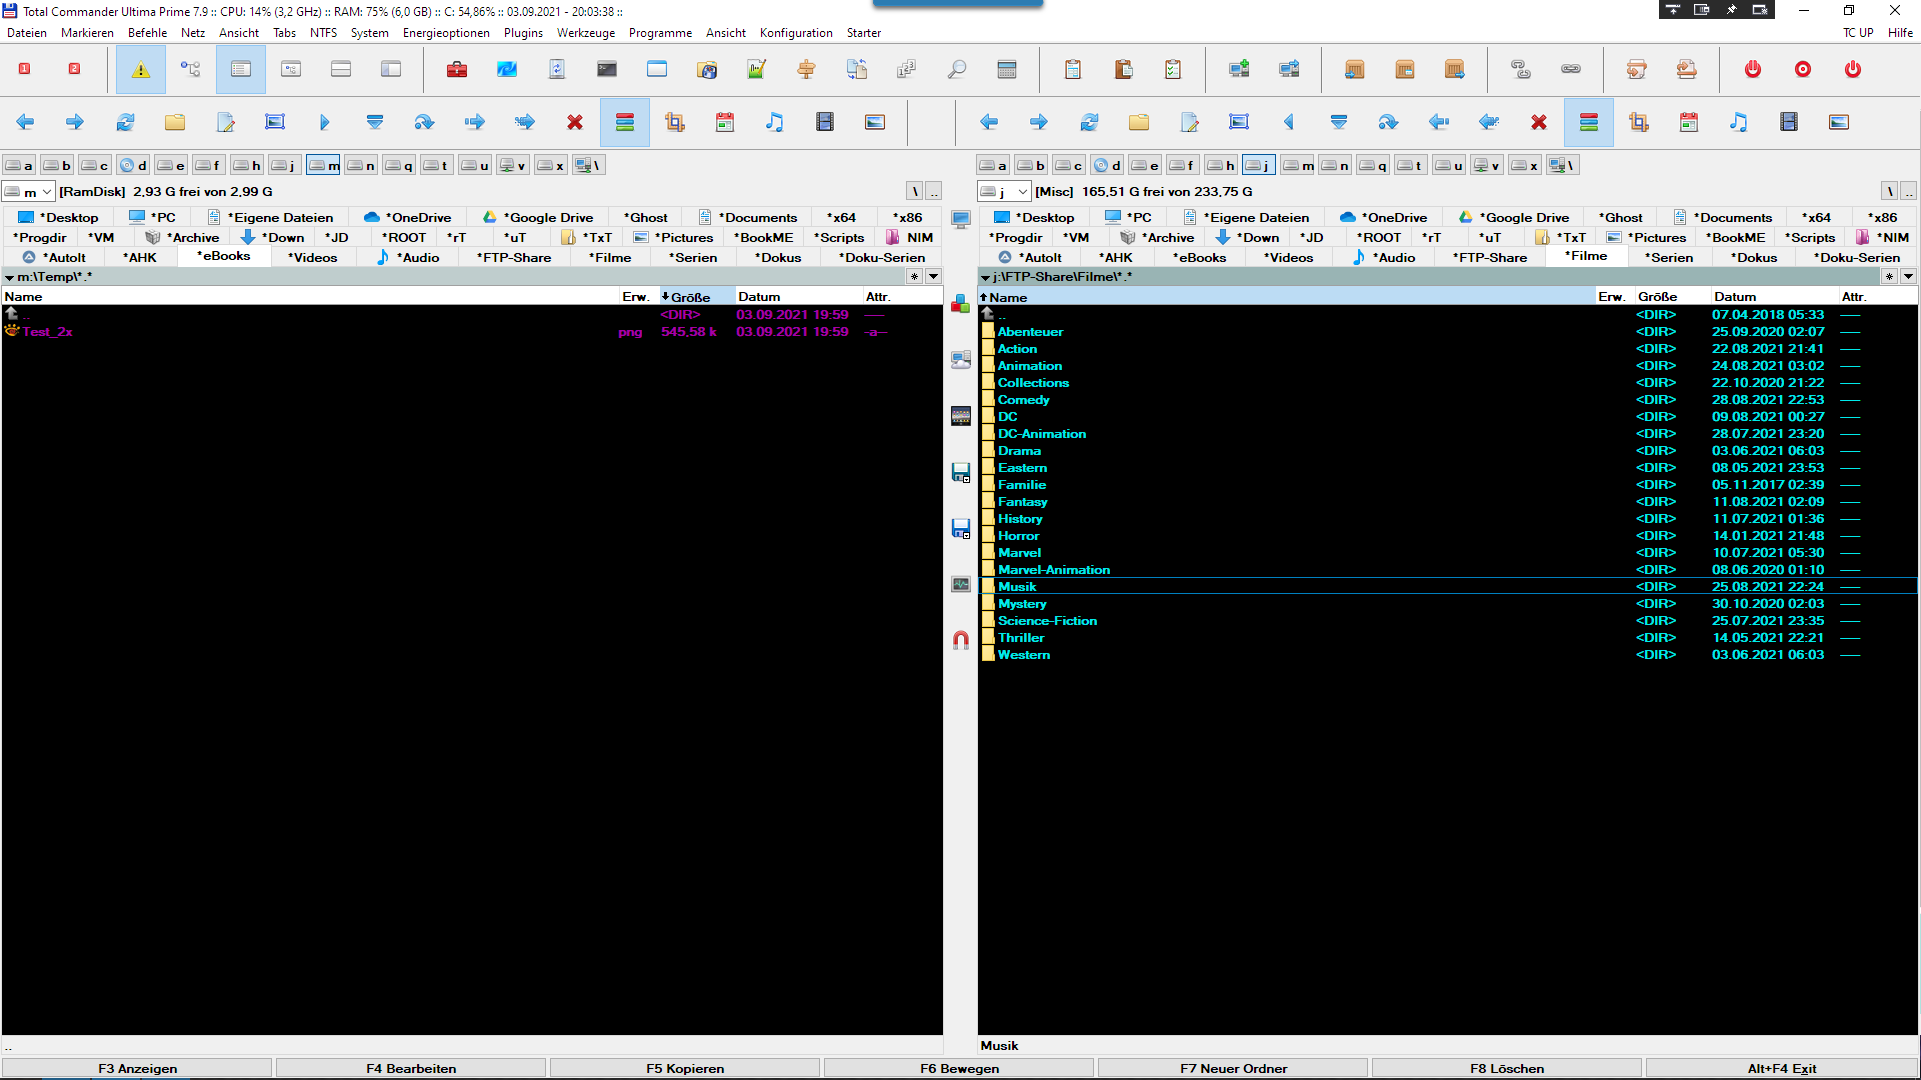Switch left panel to drive c button
This screenshot has width=1921, height=1080.
96,165
